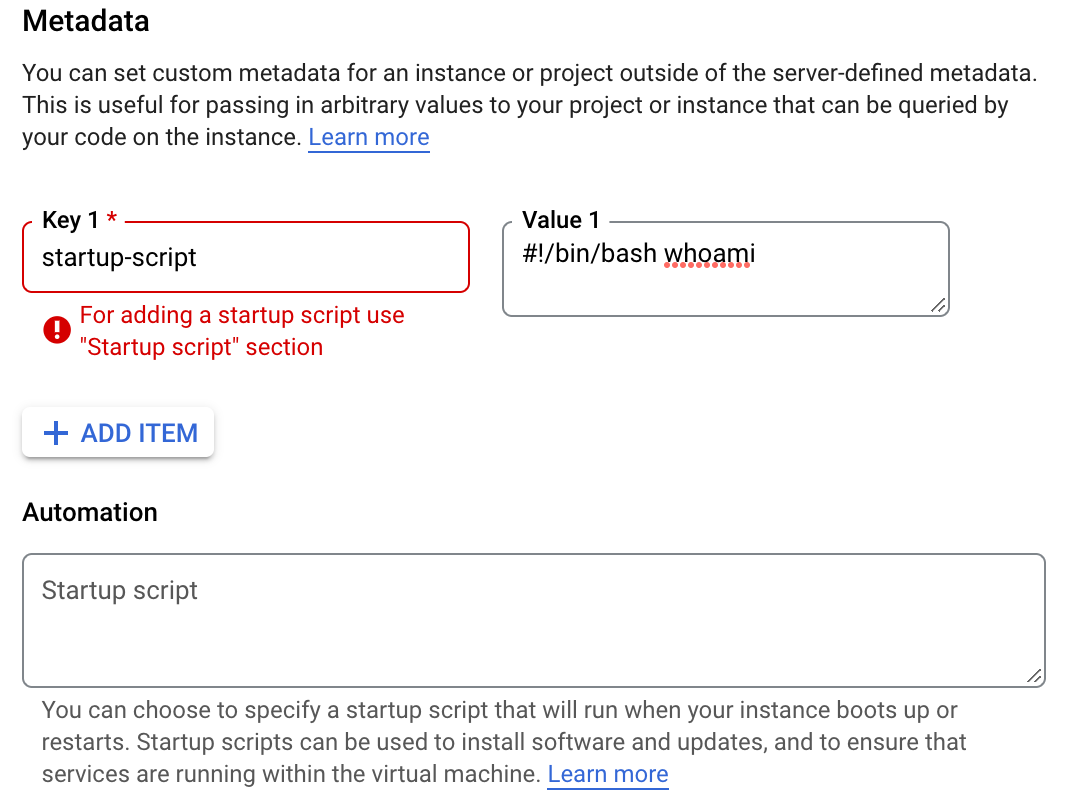Click the Metadata section heading

[x=86, y=21]
